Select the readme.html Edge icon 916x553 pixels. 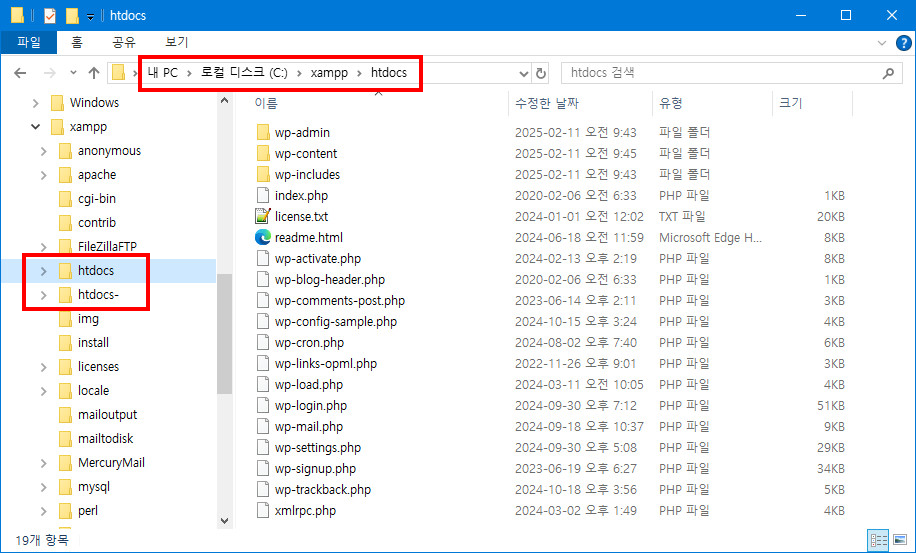point(263,238)
